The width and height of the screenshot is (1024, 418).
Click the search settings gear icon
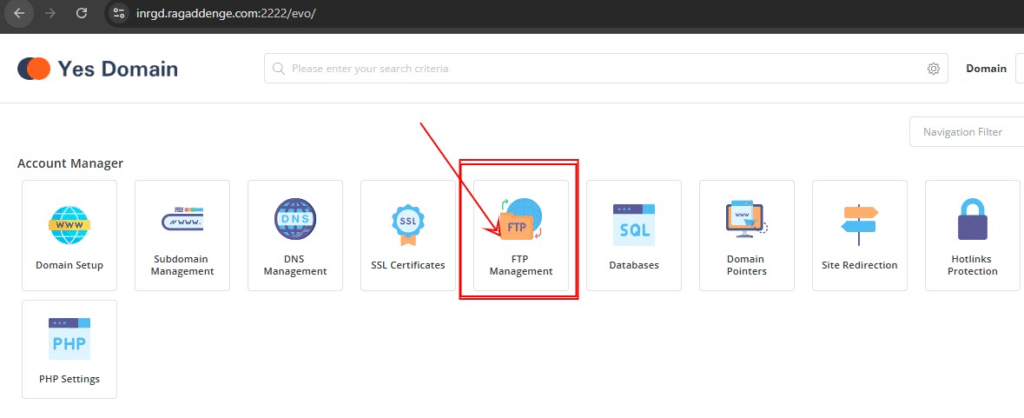[x=933, y=69]
